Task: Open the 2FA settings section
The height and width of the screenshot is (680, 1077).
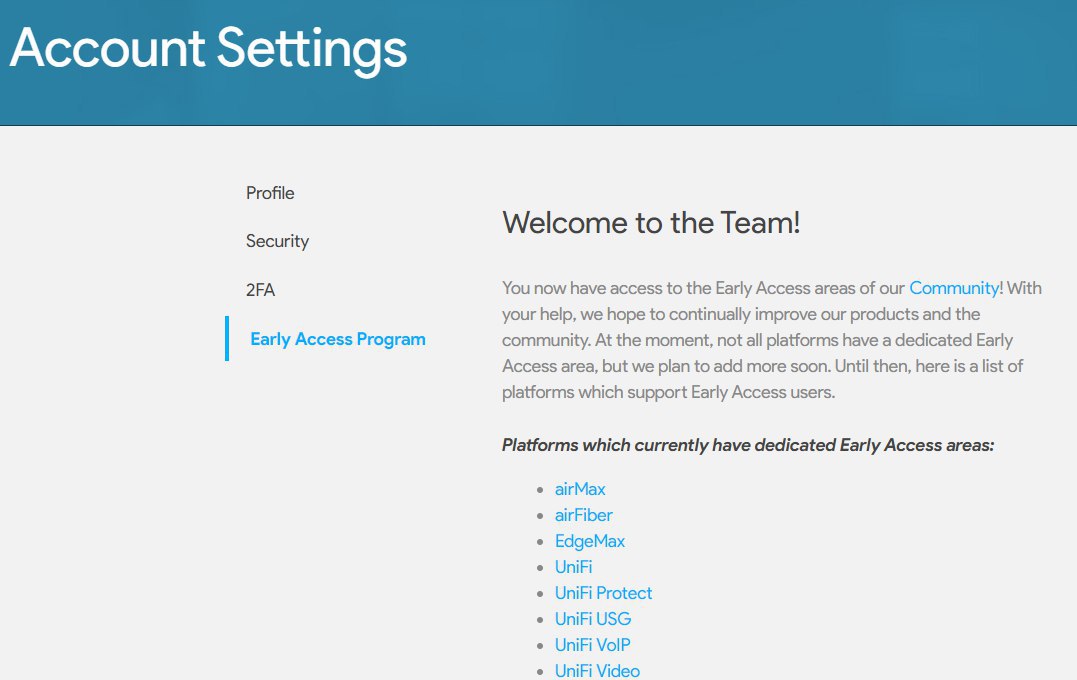Action: (x=260, y=290)
